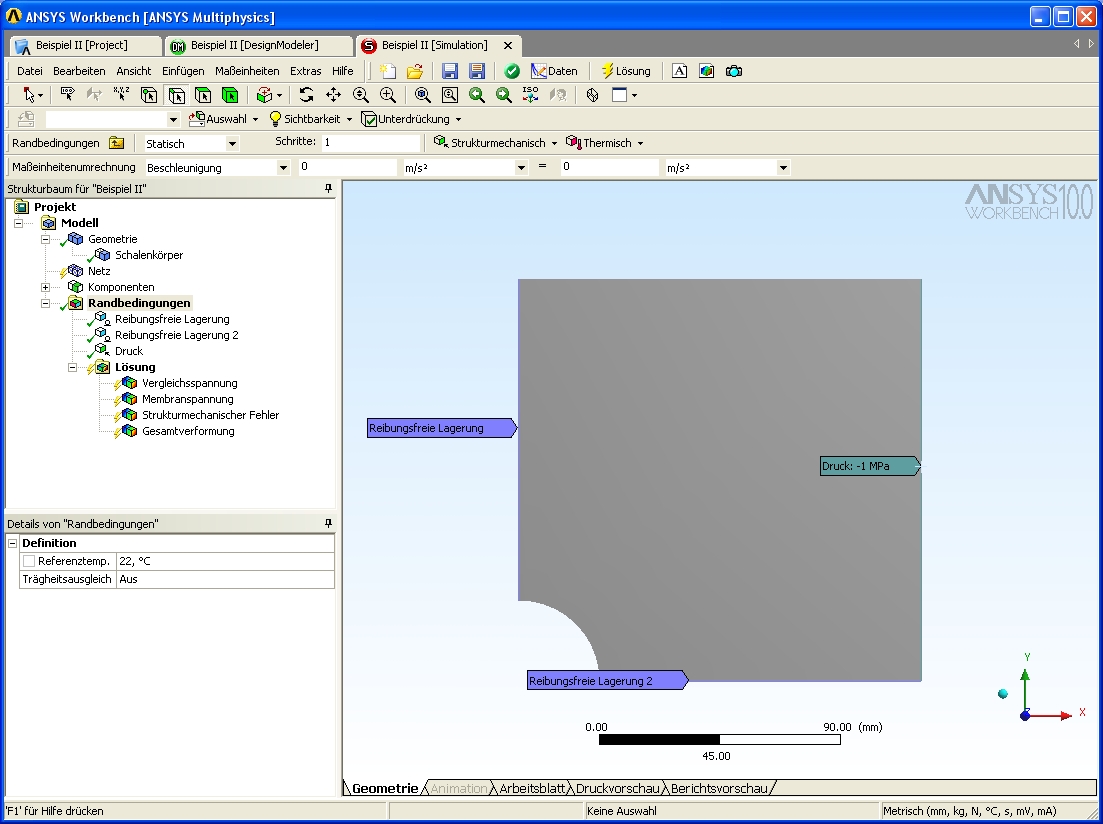Image resolution: width=1103 pixels, height=824 pixels.
Task: Switch to Beispiel II [DesignModeler] tab
Action: [x=257, y=46]
